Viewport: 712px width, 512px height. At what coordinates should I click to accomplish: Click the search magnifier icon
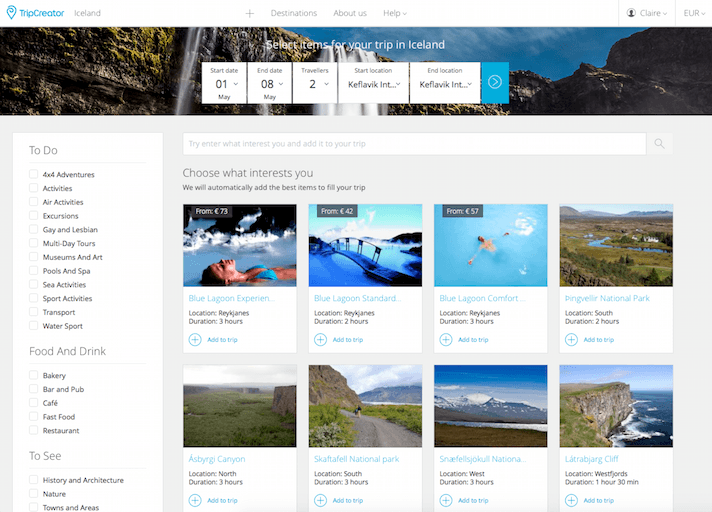659,144
